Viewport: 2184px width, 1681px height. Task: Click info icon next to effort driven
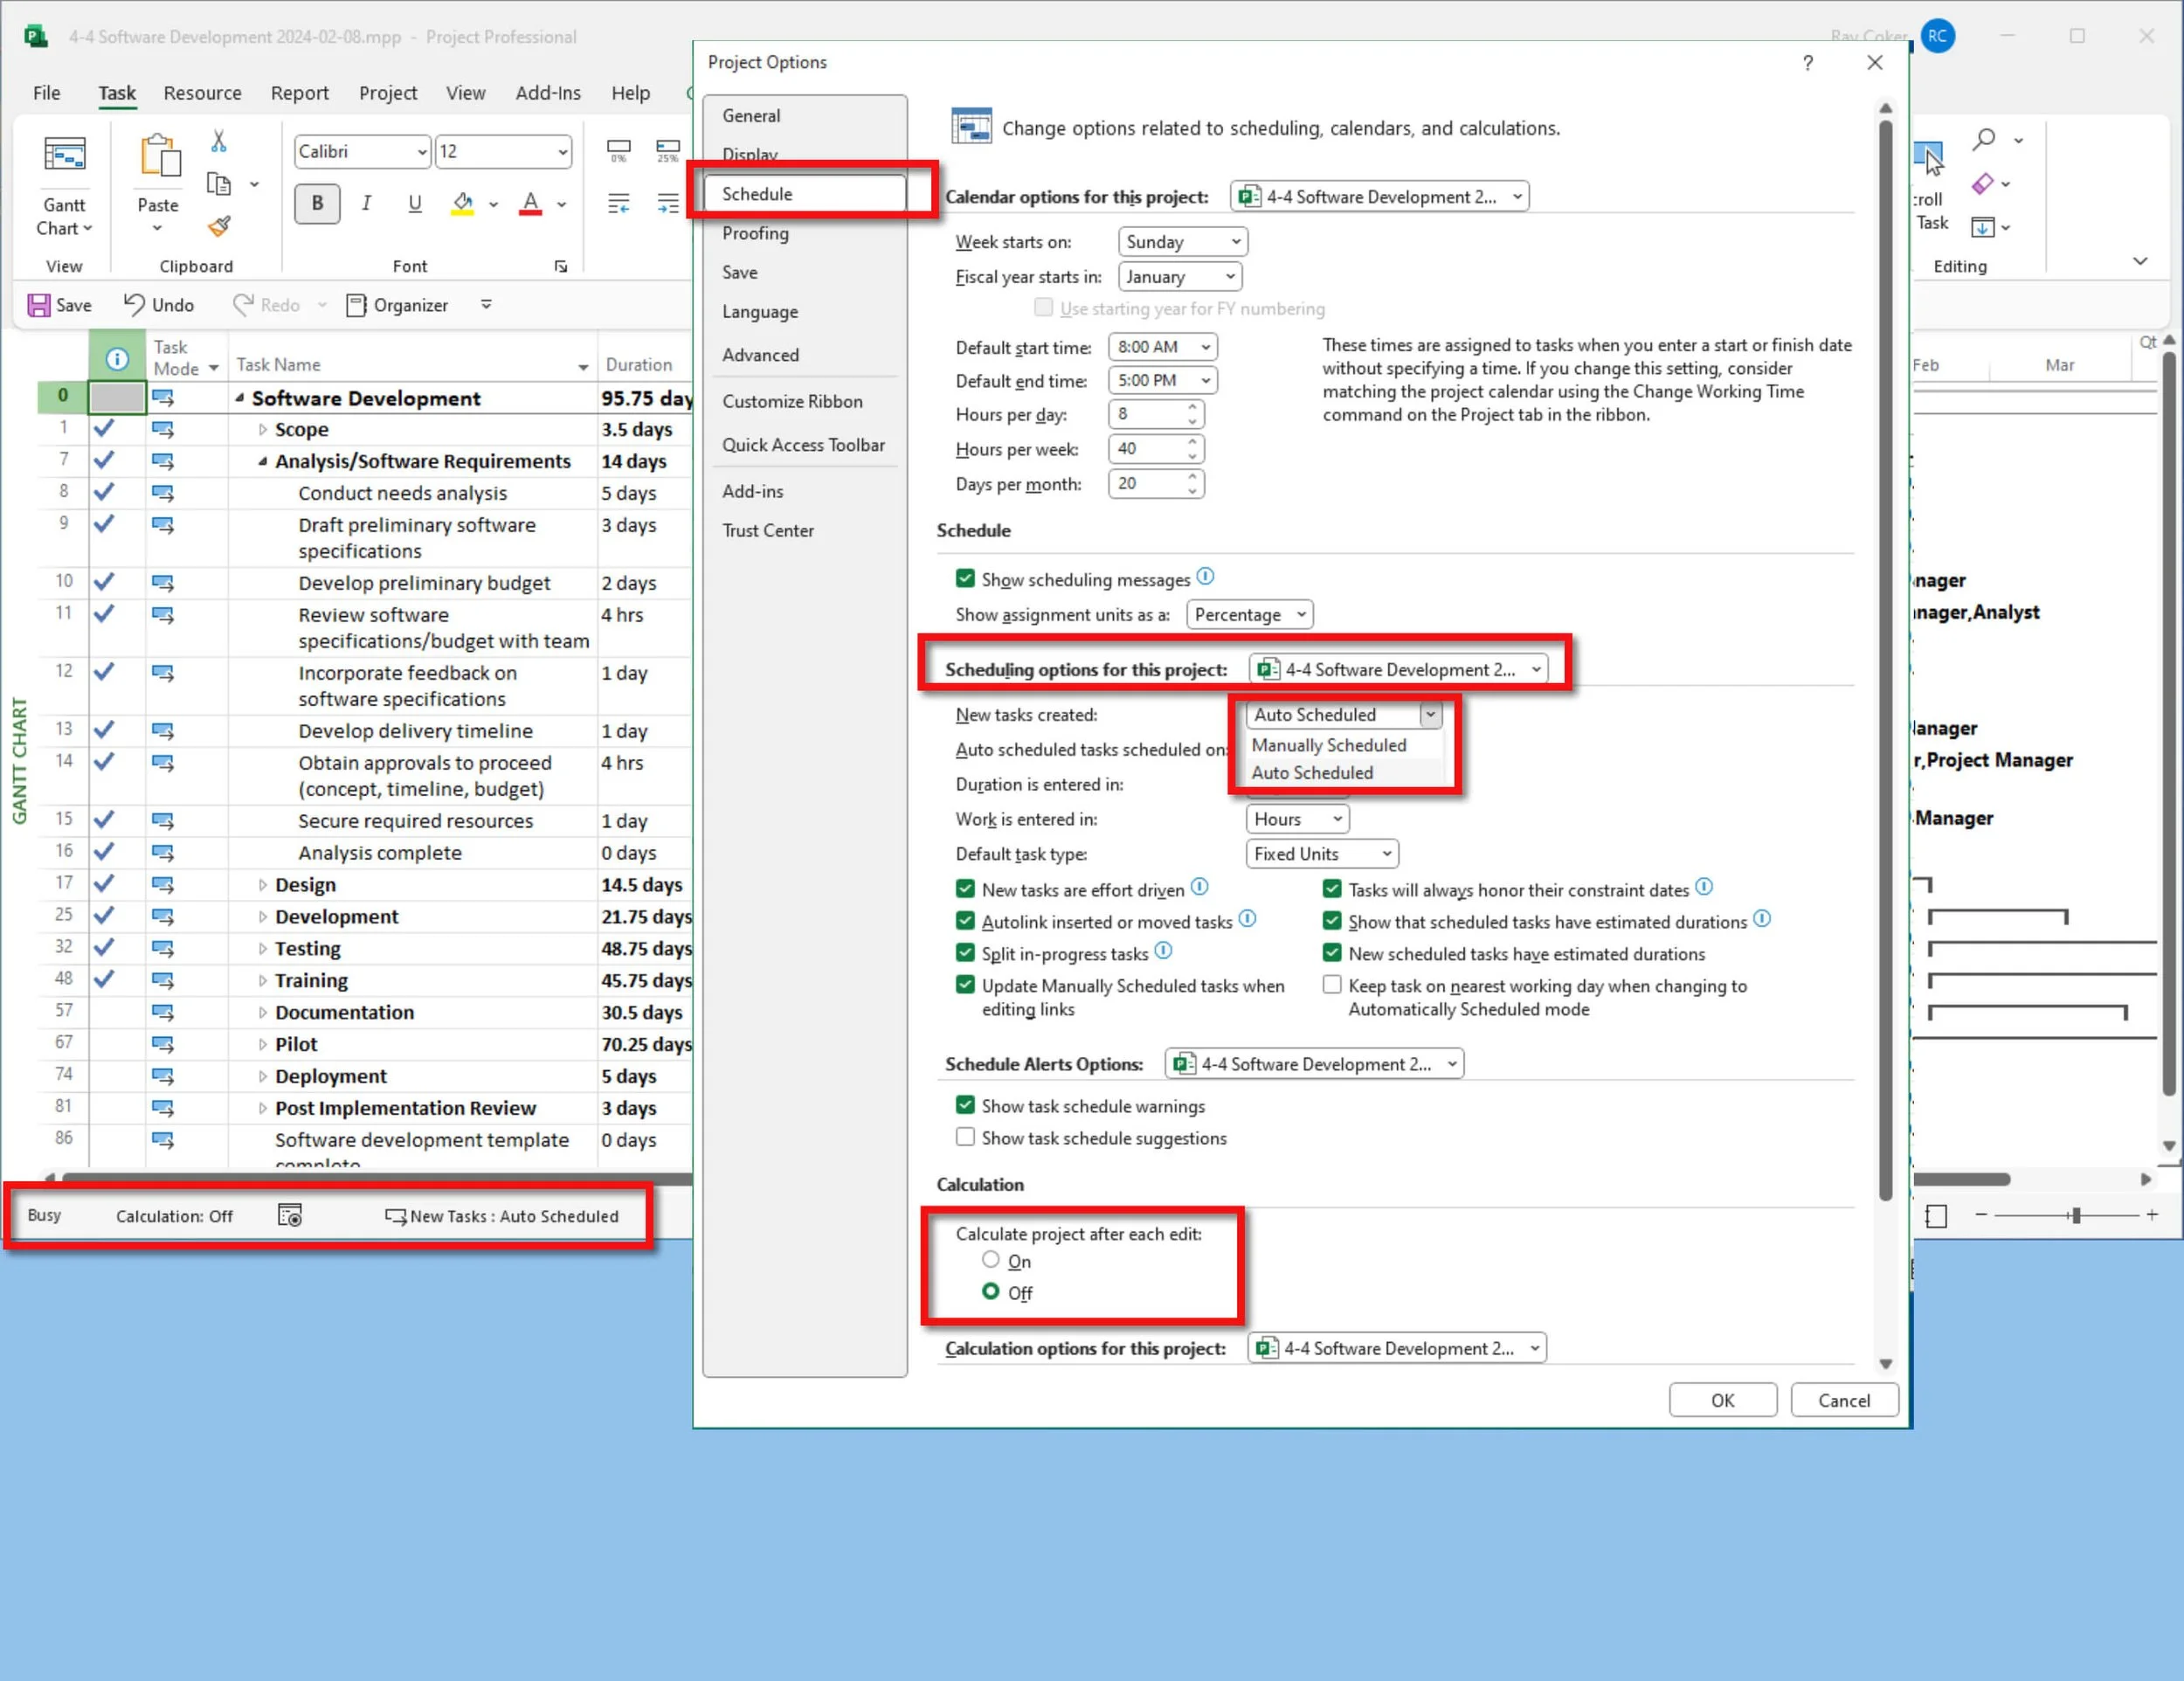(1200, 887)
